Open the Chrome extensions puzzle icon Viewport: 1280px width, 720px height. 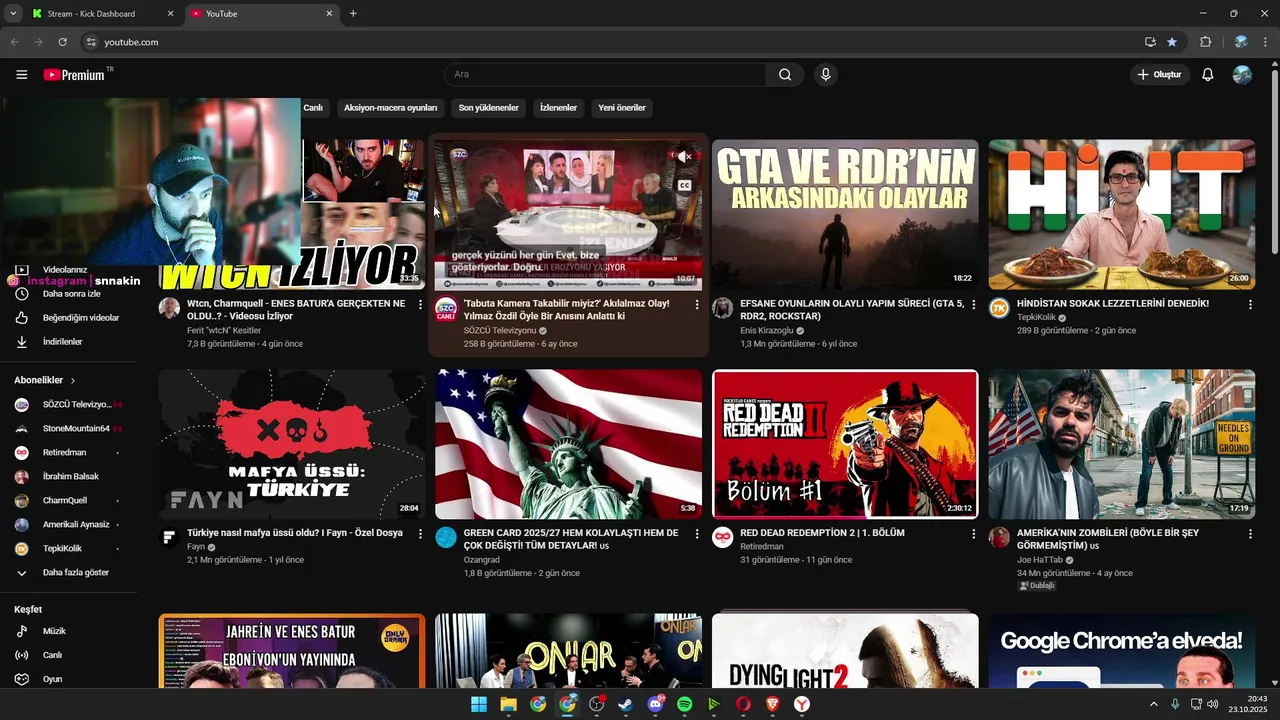click(x=1205, y=42)
